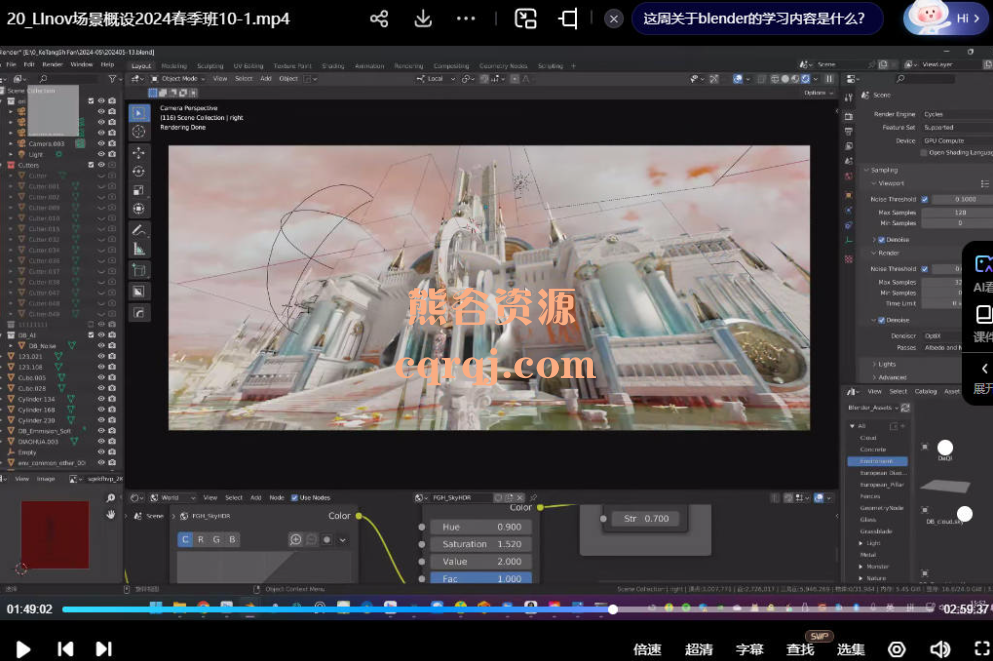Image resolution: width=993 pixels, height=661 pixels.
Task: Click the zoom magnifier in image editor
Action: (111, 498)
